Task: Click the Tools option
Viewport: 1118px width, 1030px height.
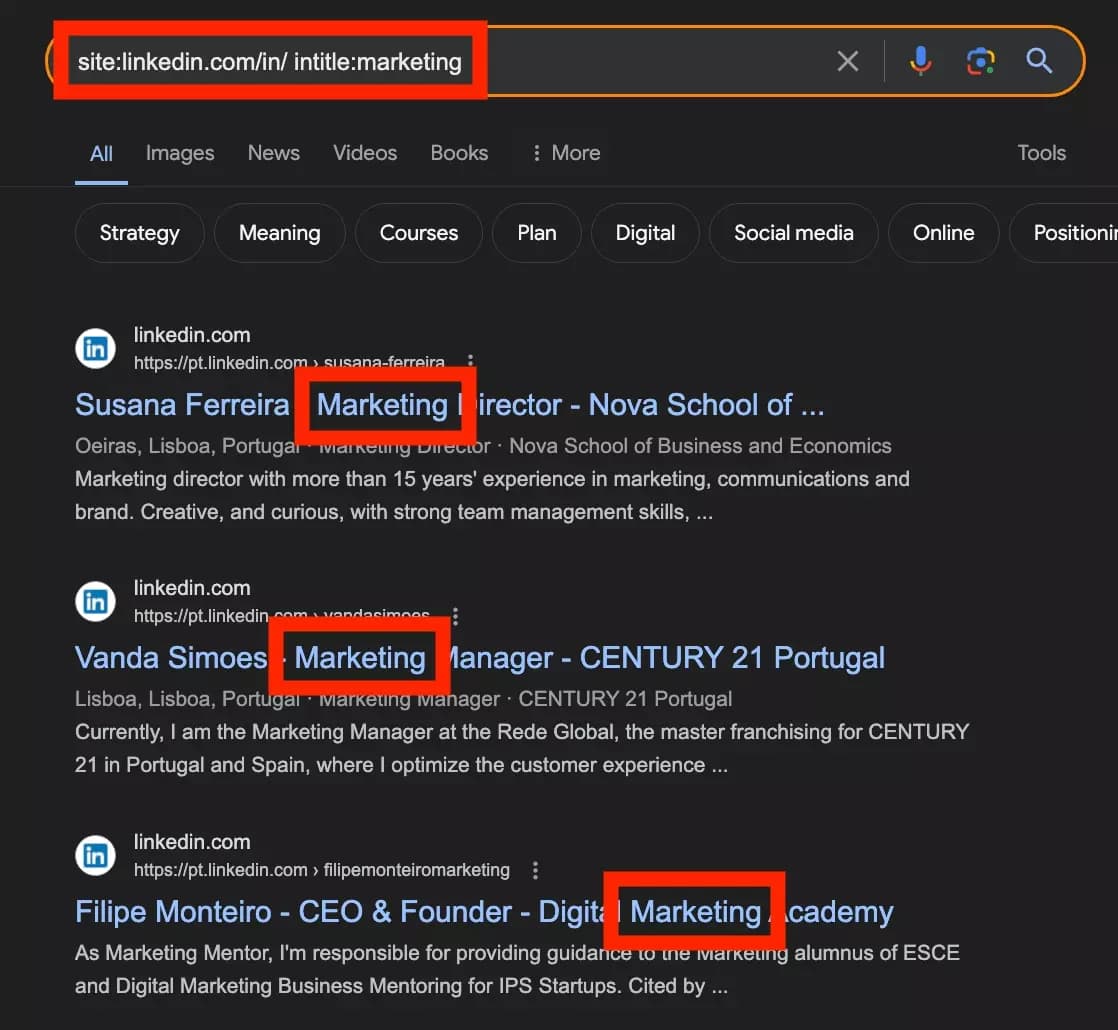Action: (1041, 152)
